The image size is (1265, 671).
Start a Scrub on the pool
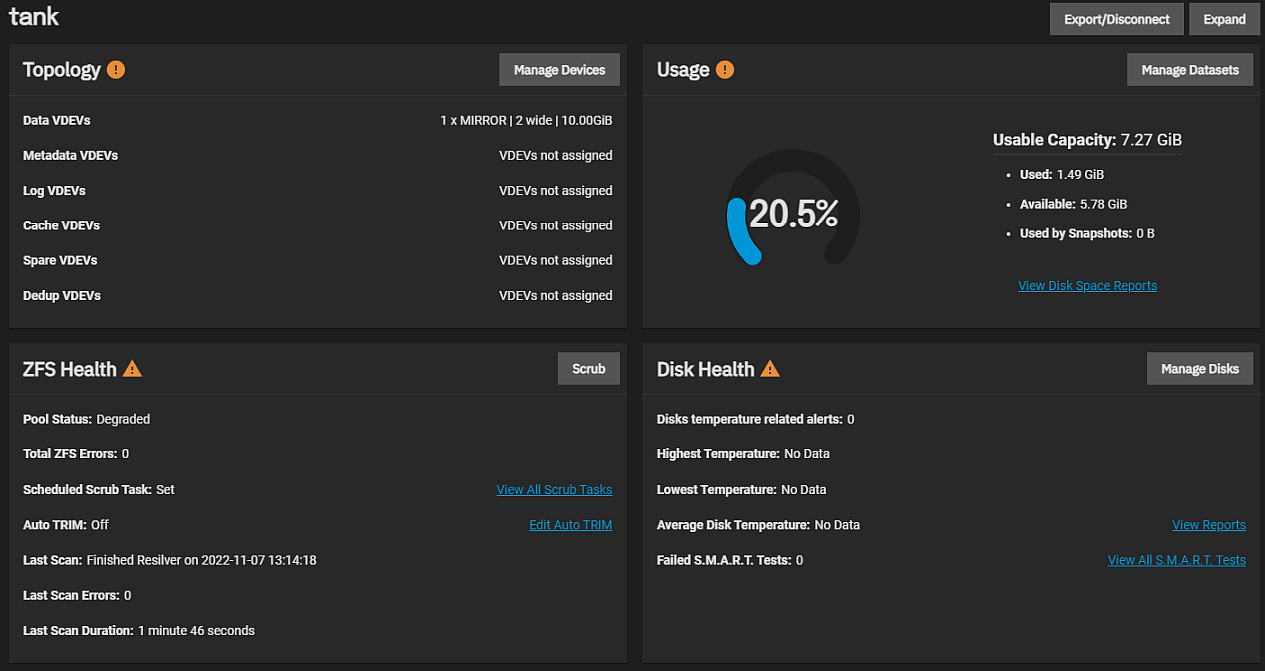[x=588, y=369]
